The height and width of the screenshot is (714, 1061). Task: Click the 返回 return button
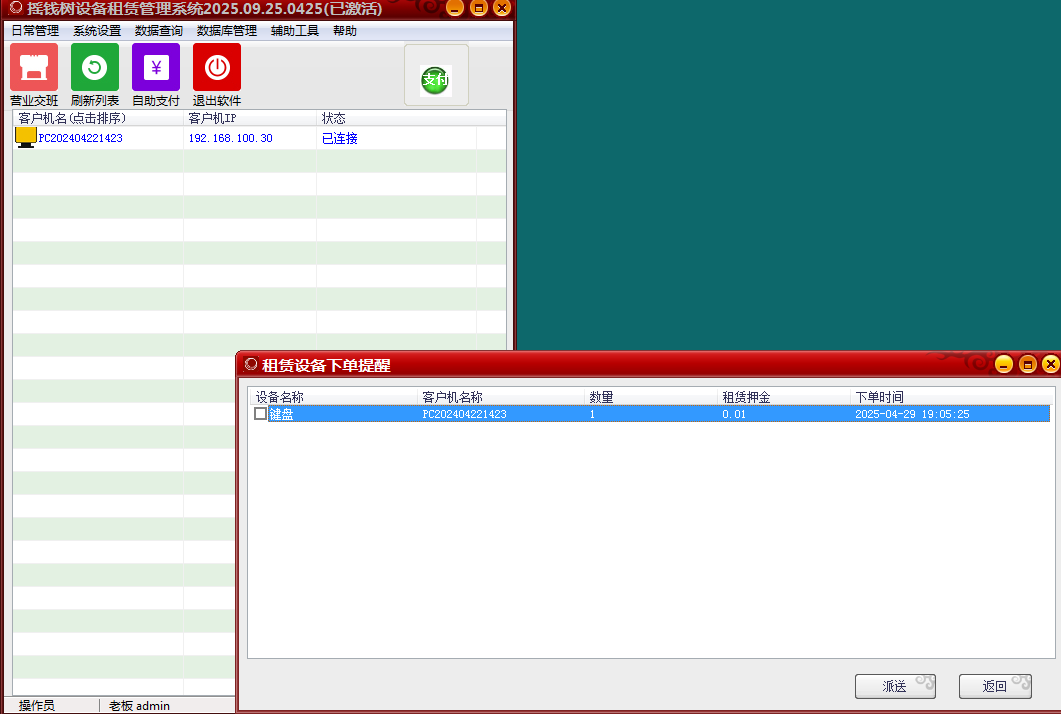coord(995,686)
